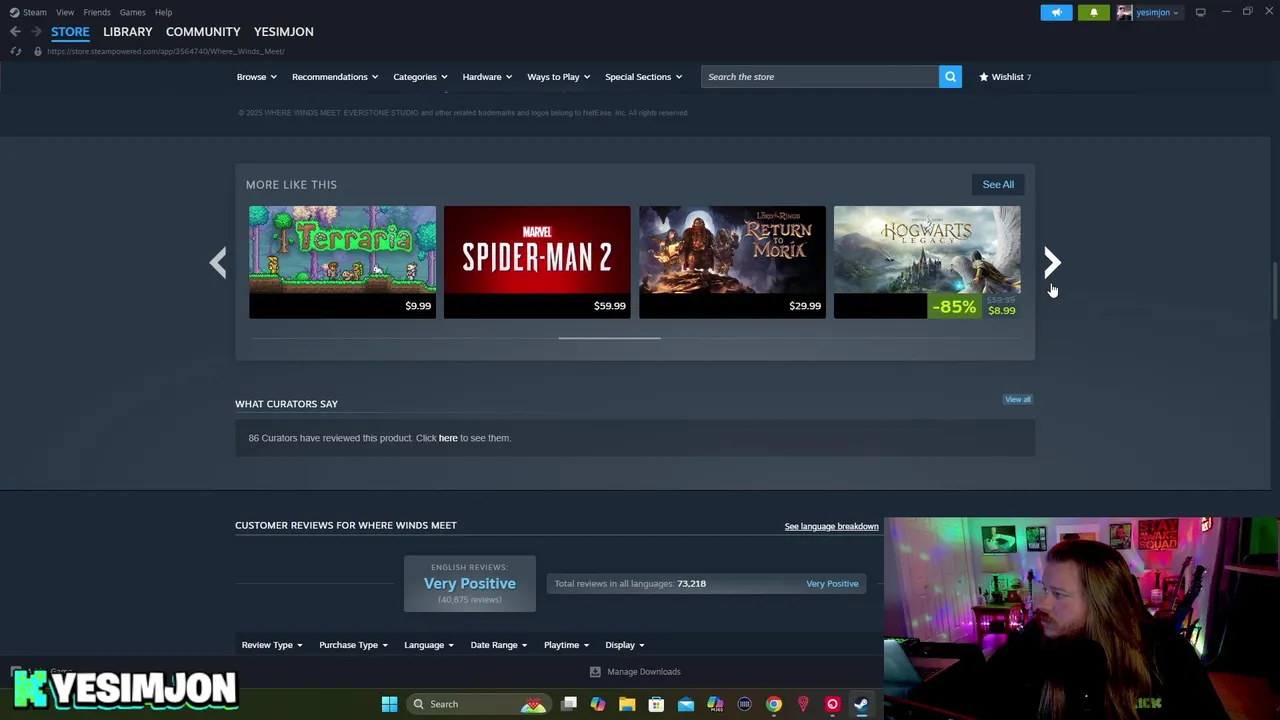The height and width of the screenshot is (720, 1280).
Task: Open Task View in taskbar
Action: [x=569, y=704]
